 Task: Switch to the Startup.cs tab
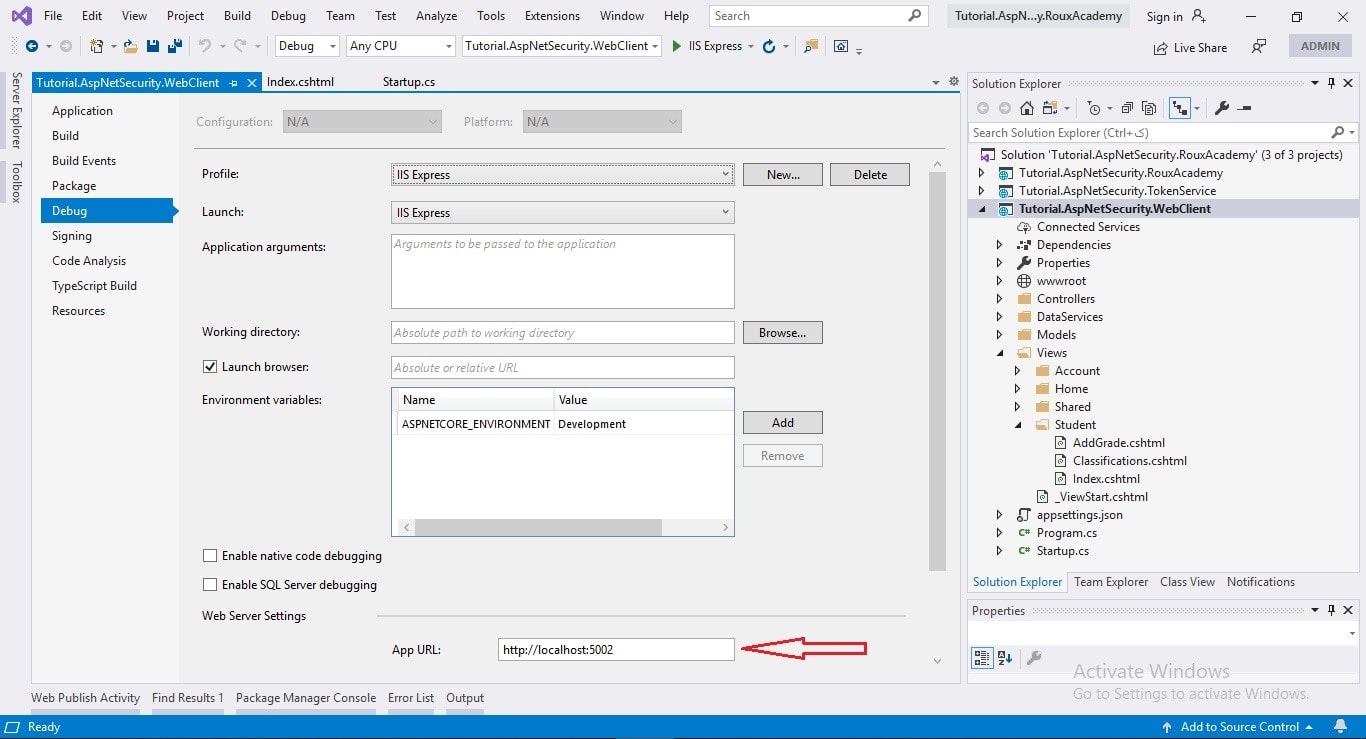[x=408, y=81]
